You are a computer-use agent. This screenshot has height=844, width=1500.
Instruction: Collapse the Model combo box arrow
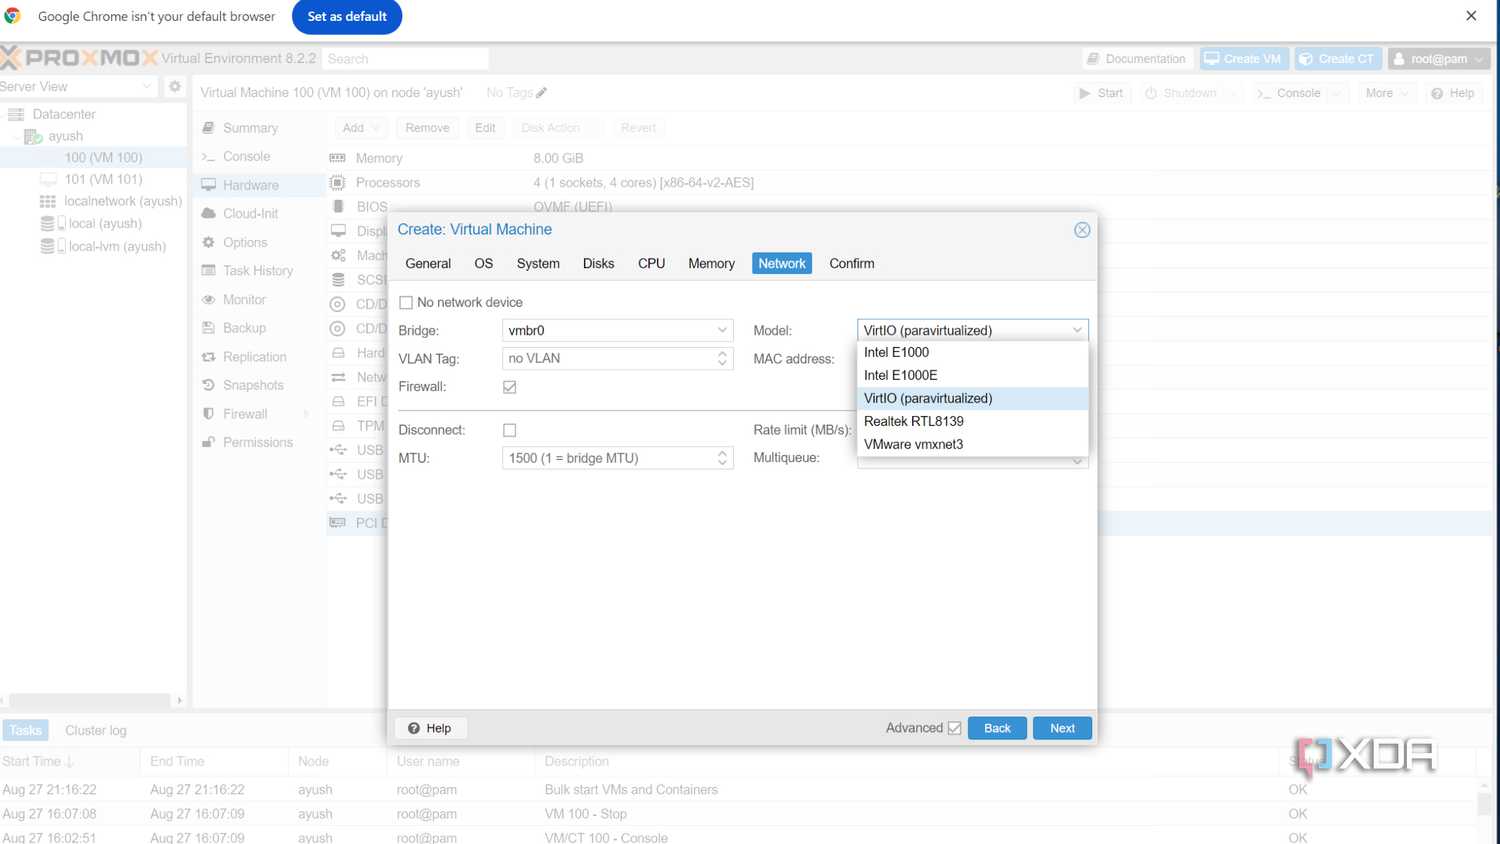click(x=1077, y=330)
